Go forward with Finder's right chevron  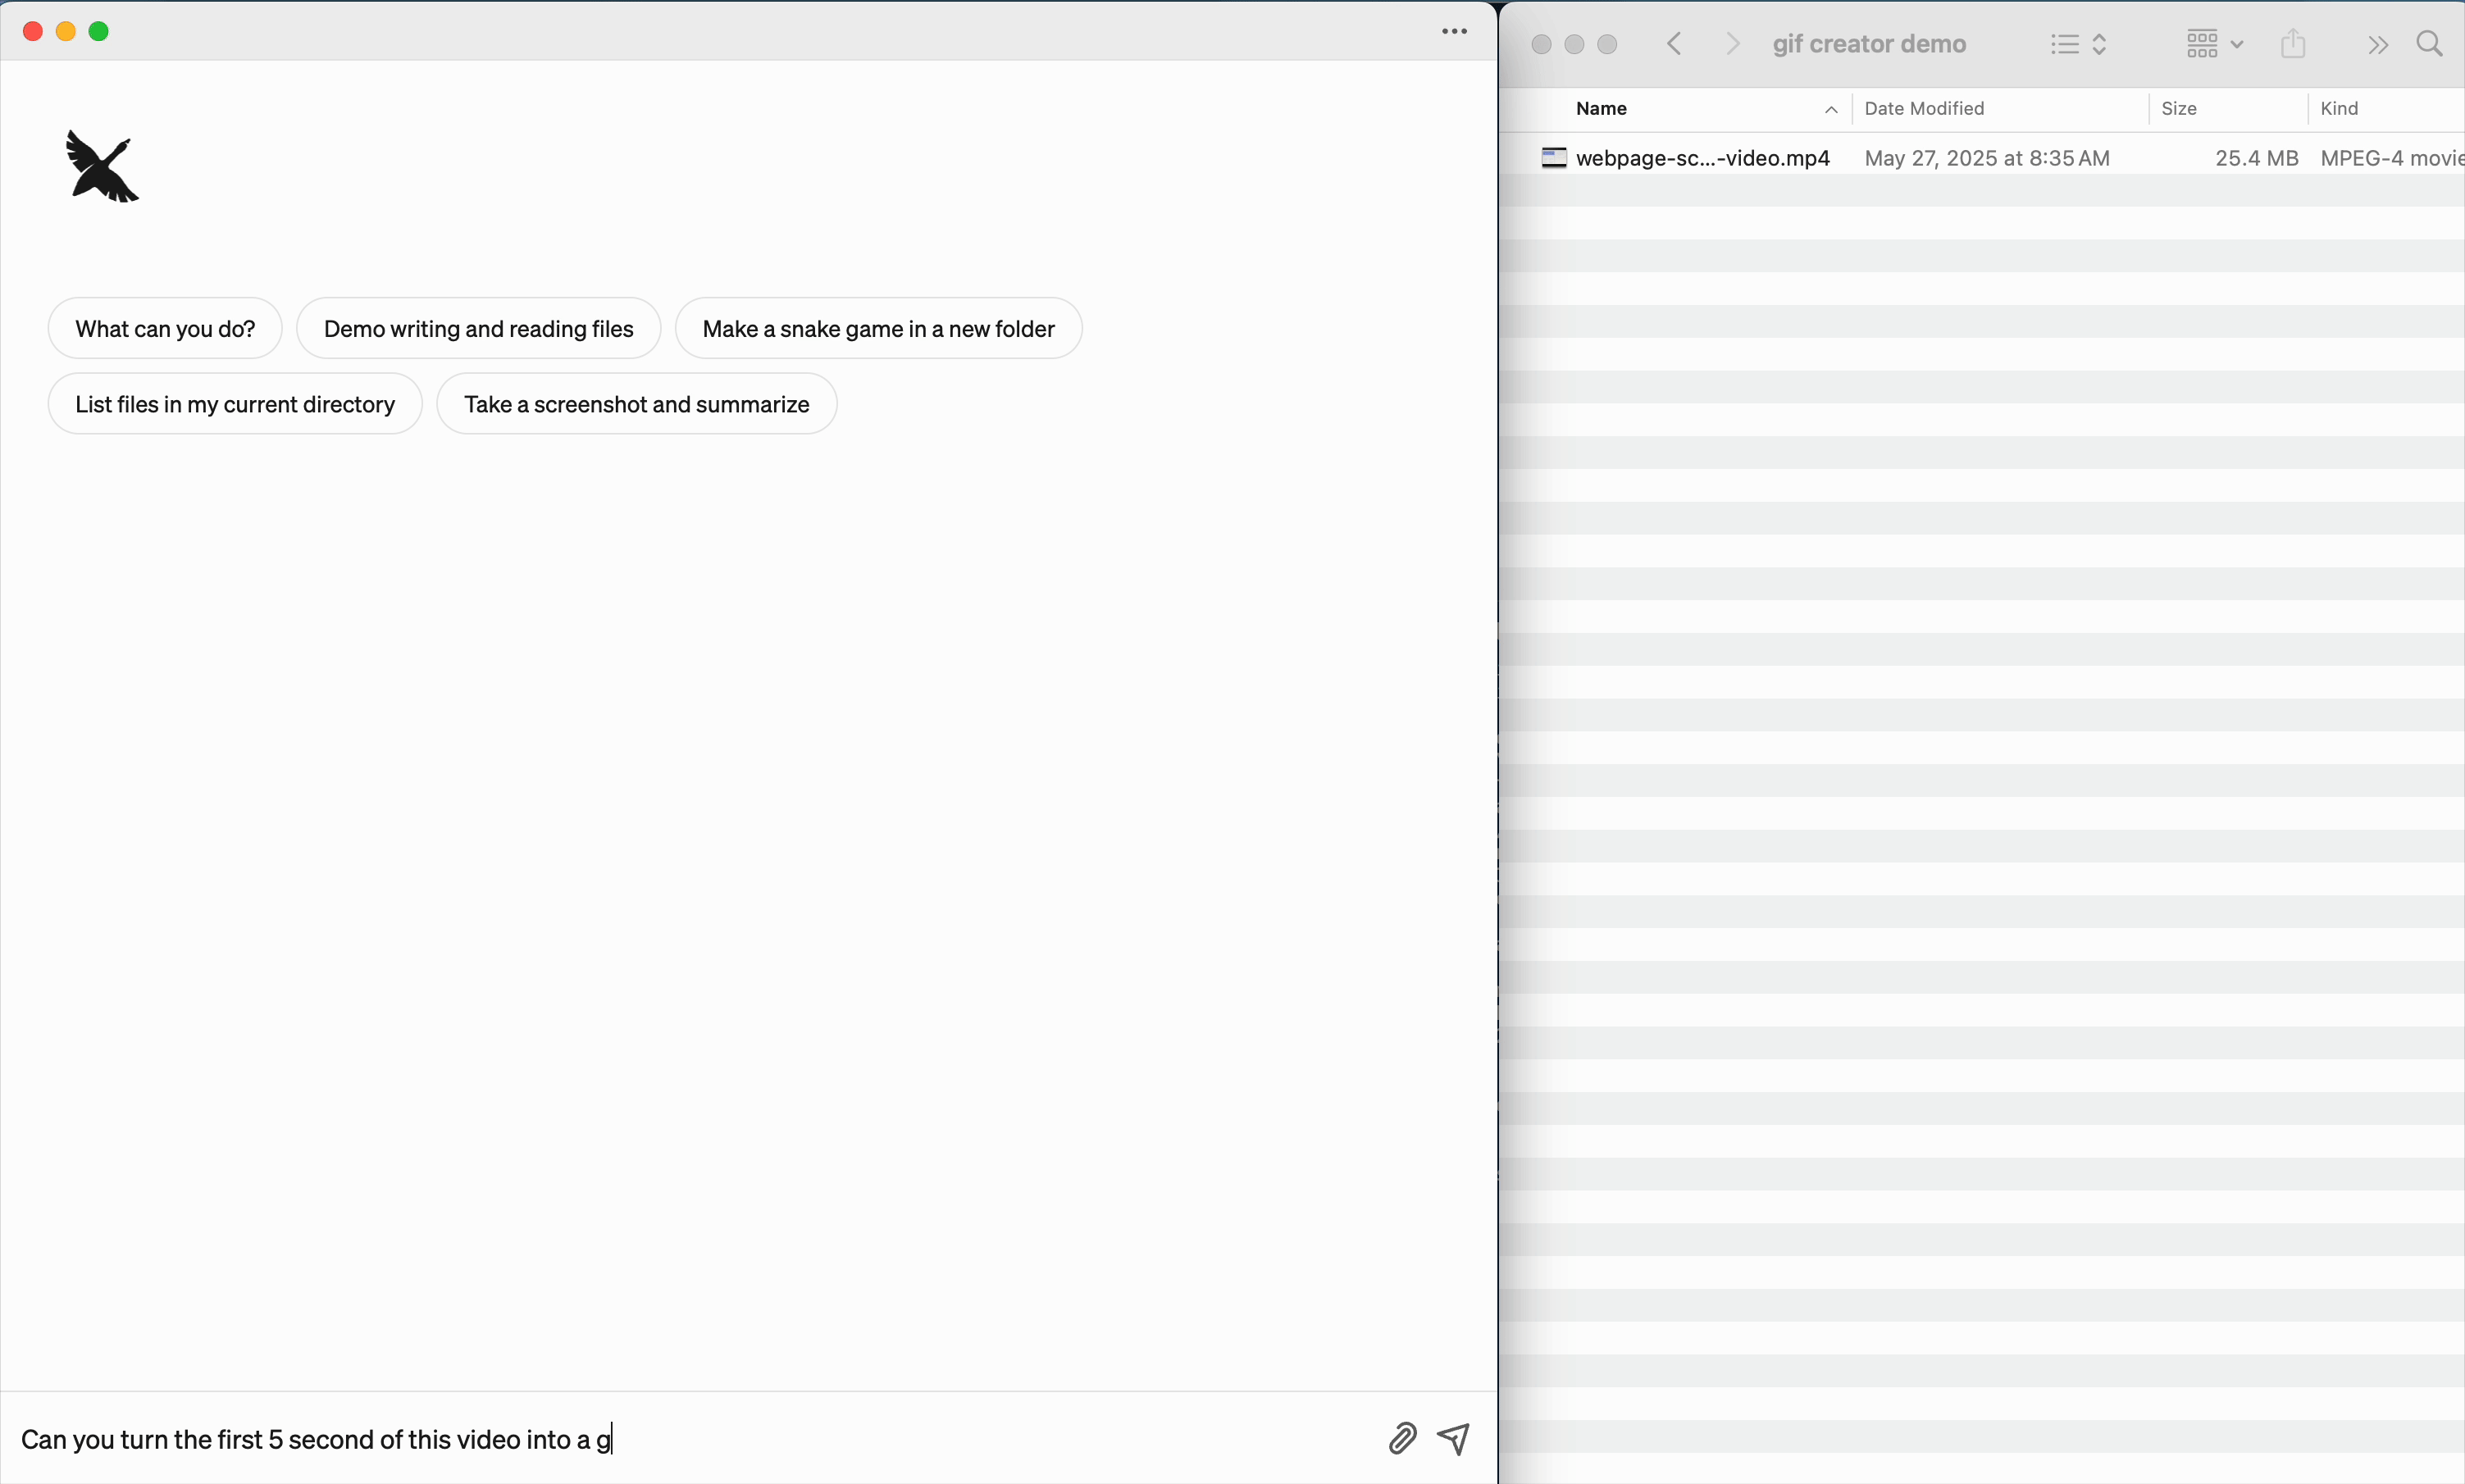click(x=1733, y=44)
